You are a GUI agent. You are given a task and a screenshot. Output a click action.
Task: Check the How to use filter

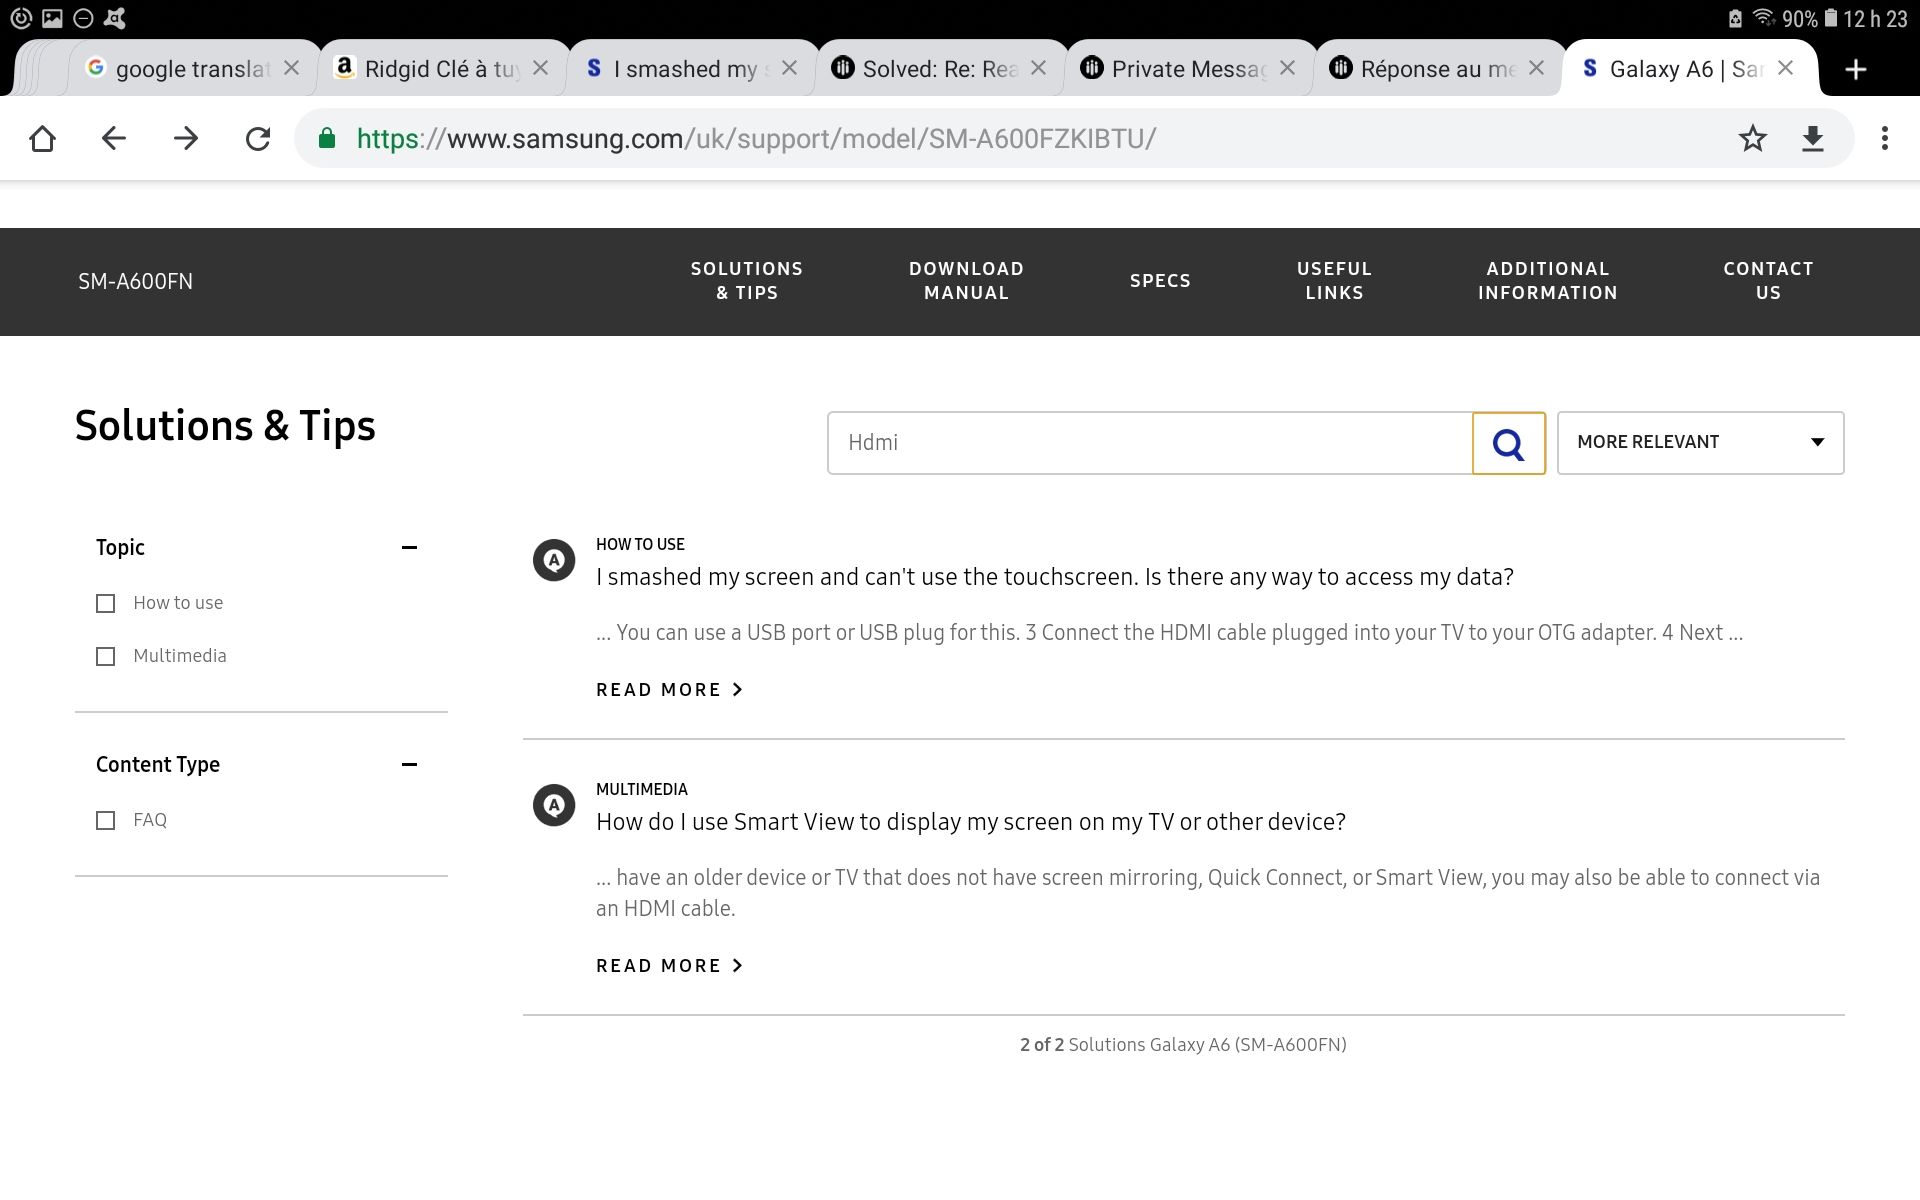pos(105,603)
